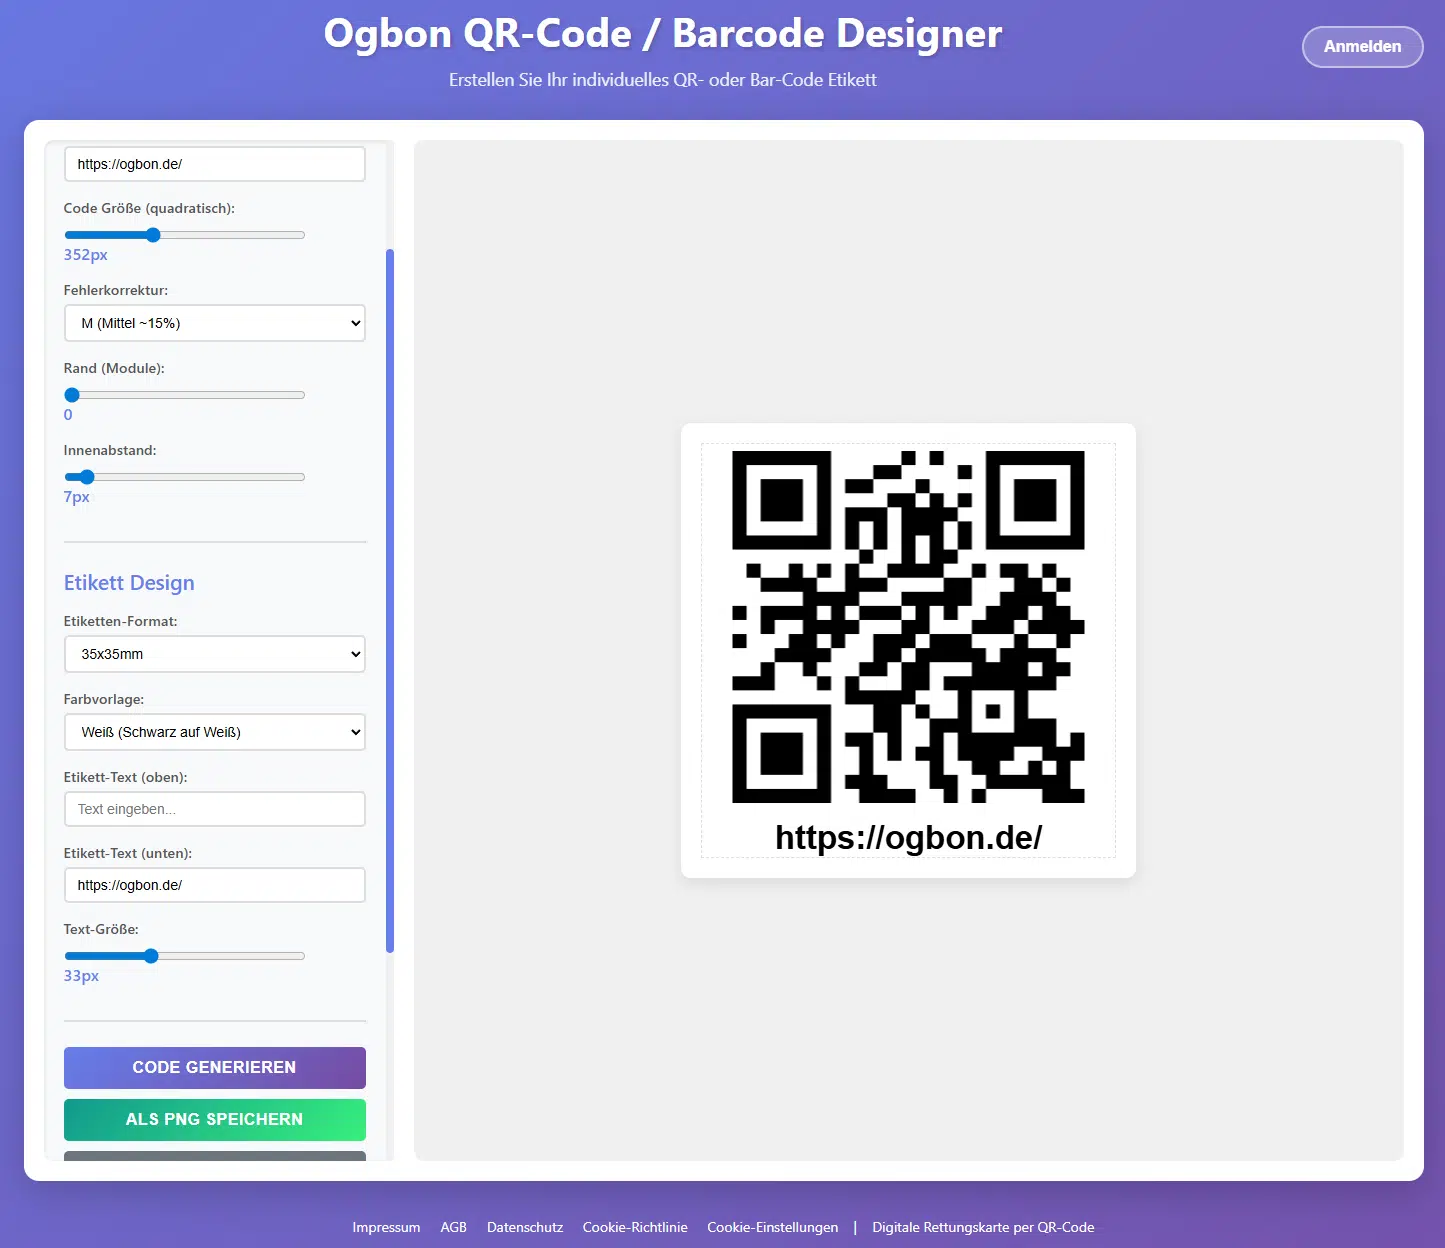Click the Rand (Module) slider handle
The image size is (1445, 1248).
[72, 395]
